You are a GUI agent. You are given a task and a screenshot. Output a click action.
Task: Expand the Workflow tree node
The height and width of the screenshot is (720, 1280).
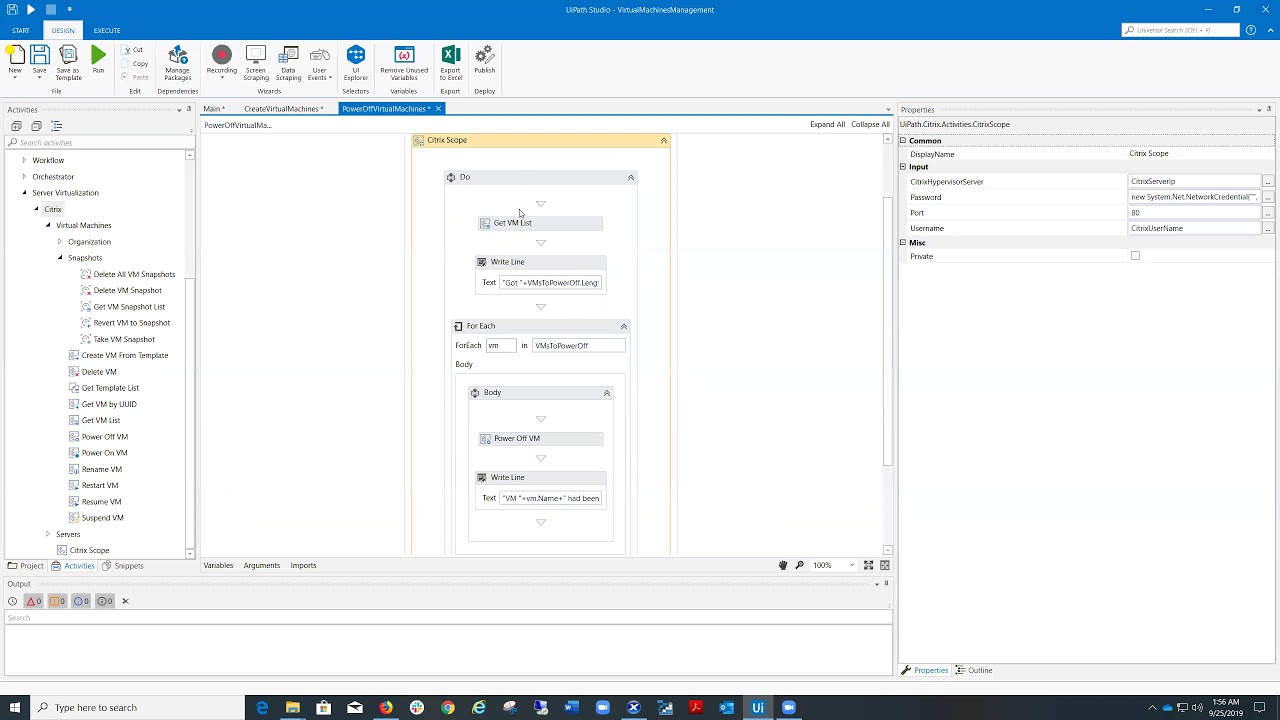[24, 160]
